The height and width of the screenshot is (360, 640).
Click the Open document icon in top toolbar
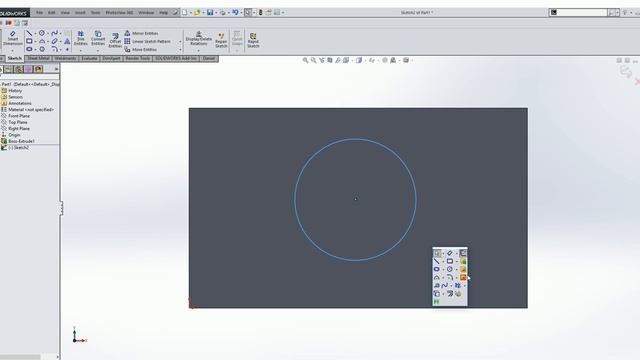(197, 13)
